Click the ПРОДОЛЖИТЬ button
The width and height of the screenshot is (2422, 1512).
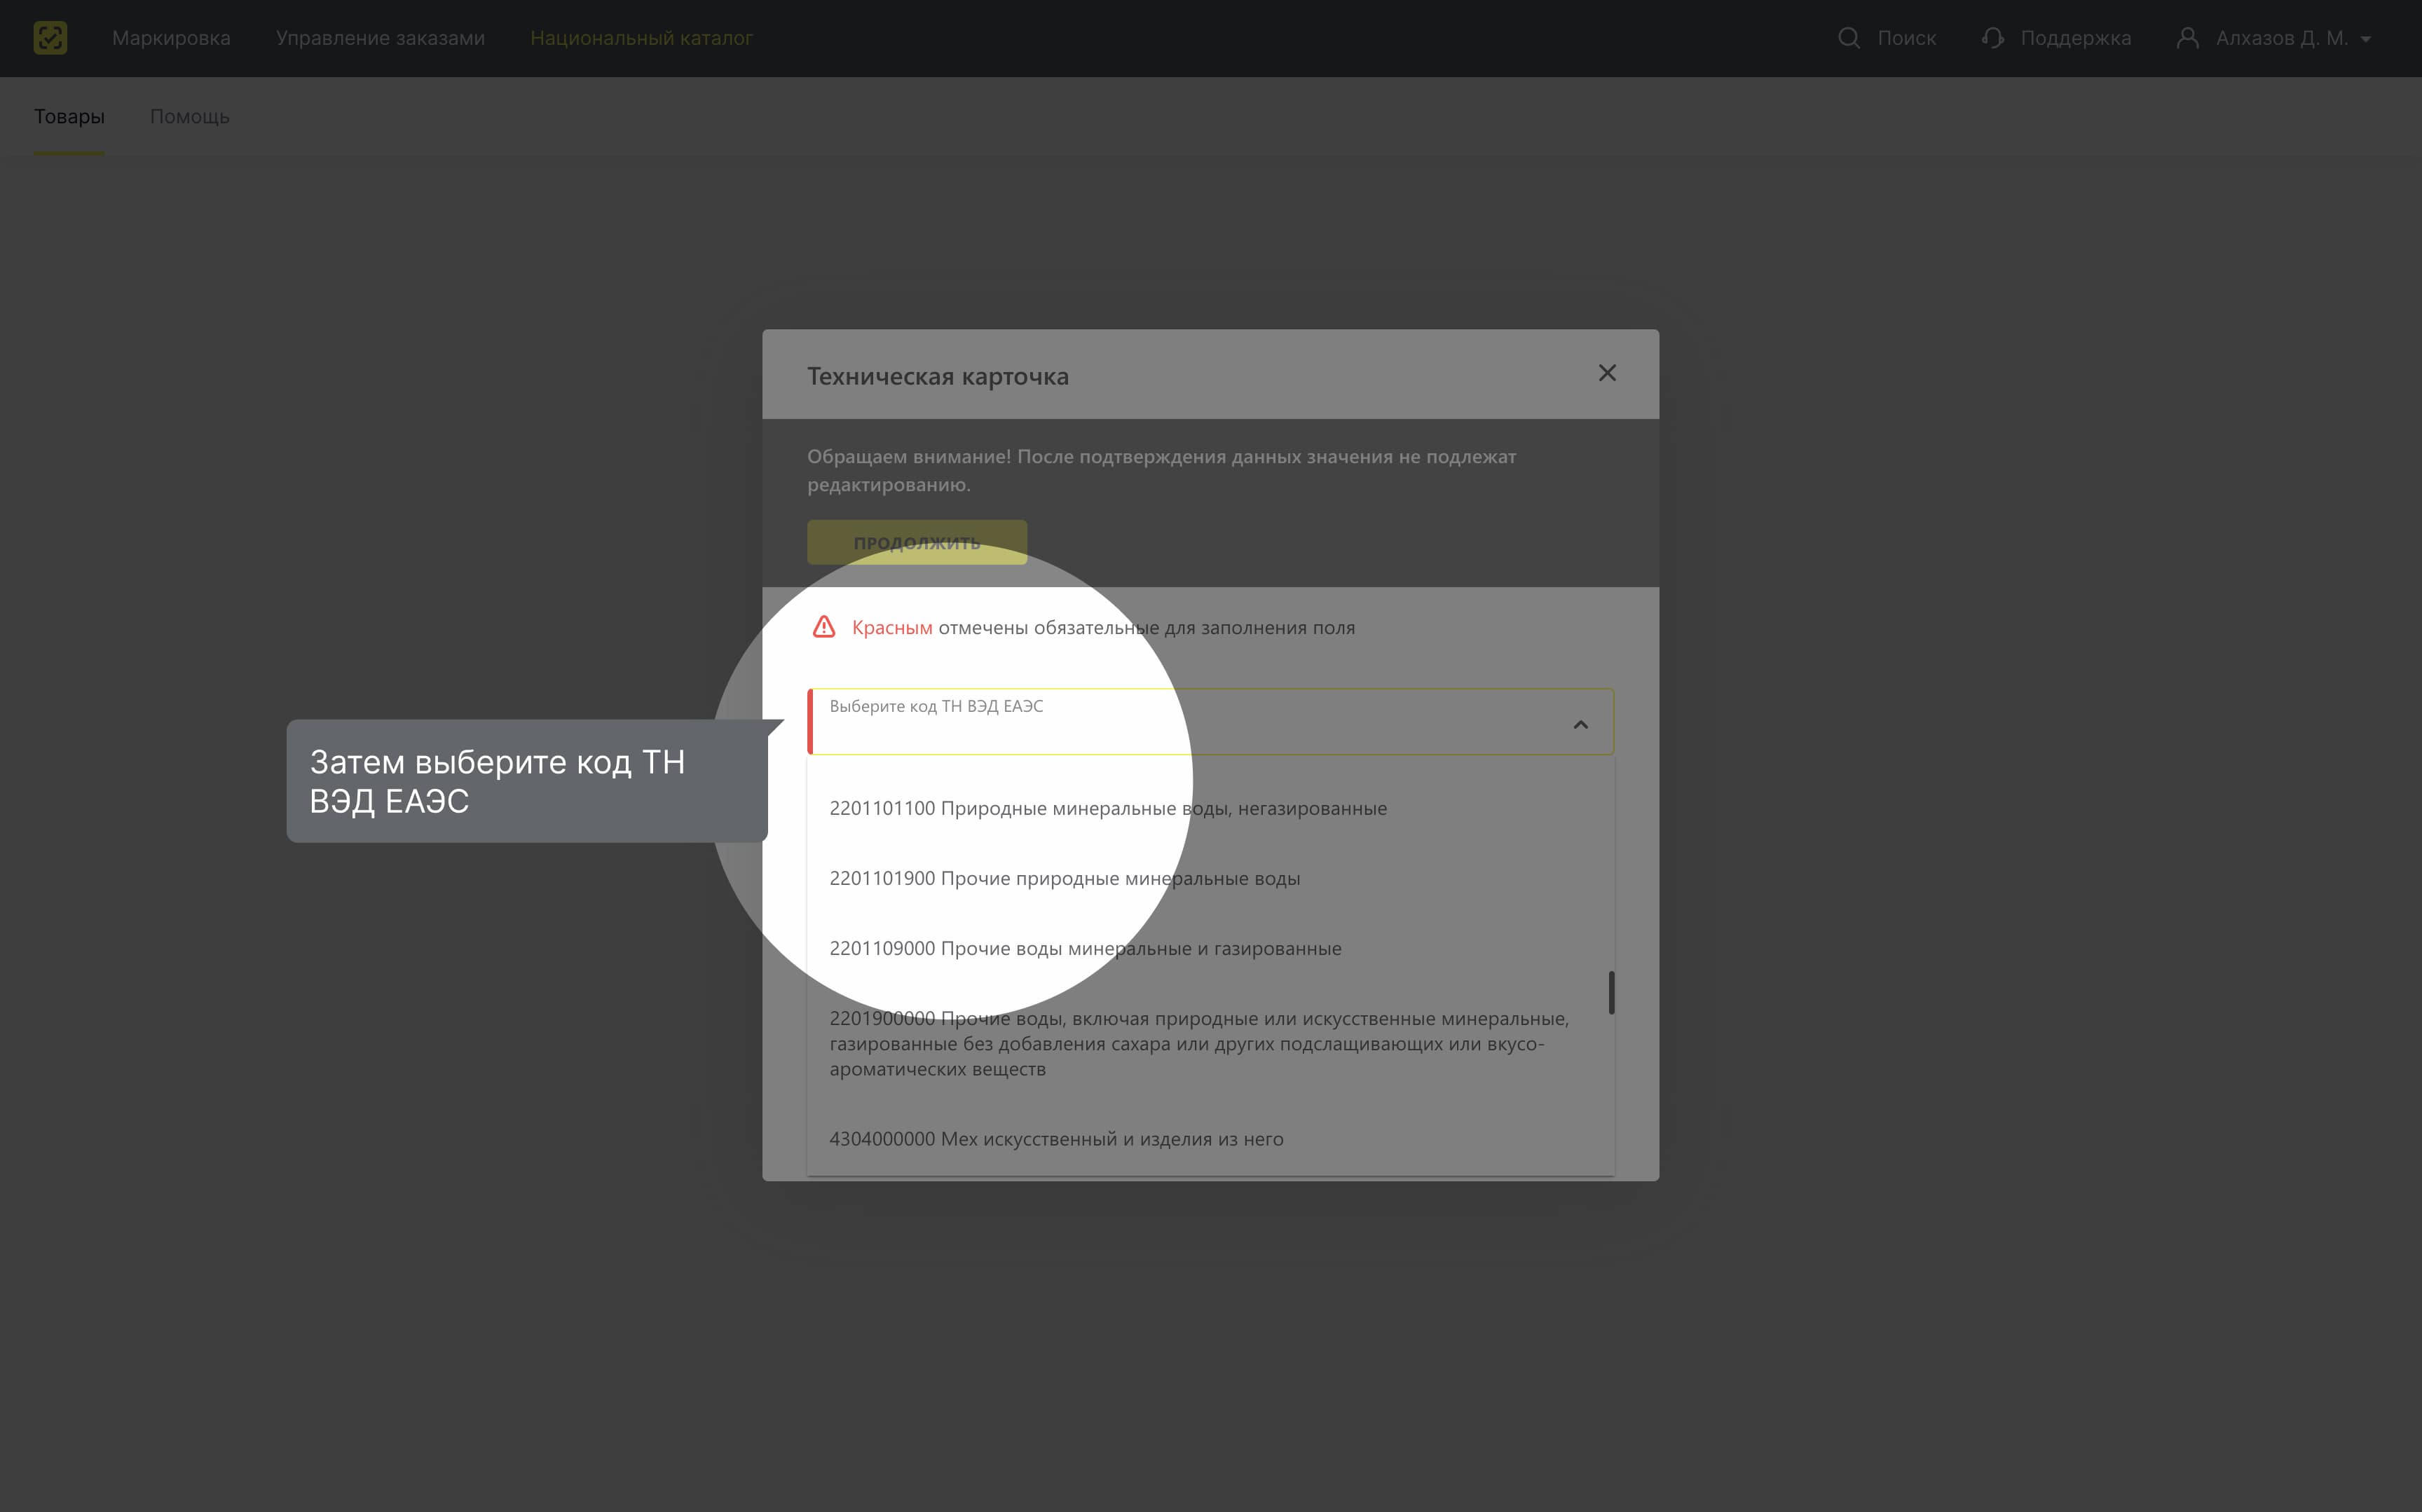coord(917,542)
